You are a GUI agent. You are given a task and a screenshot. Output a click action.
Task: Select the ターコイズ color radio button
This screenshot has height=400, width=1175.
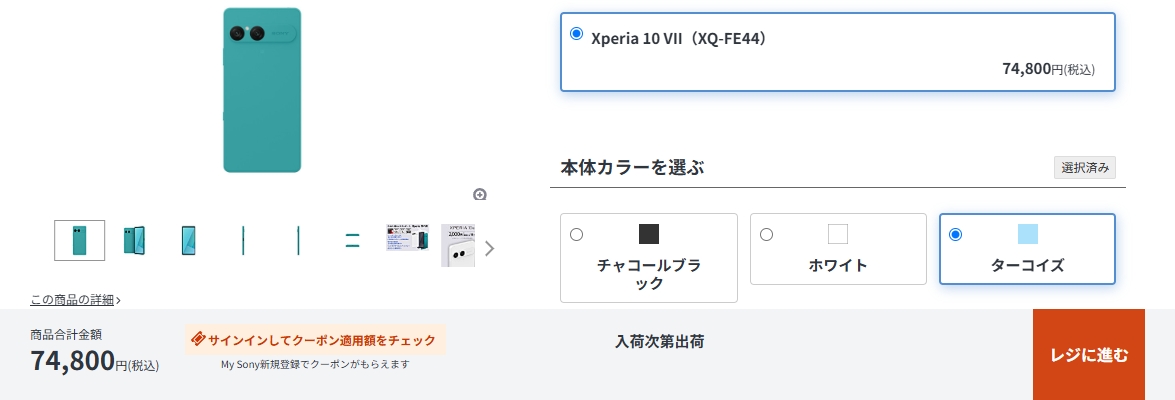955,235
